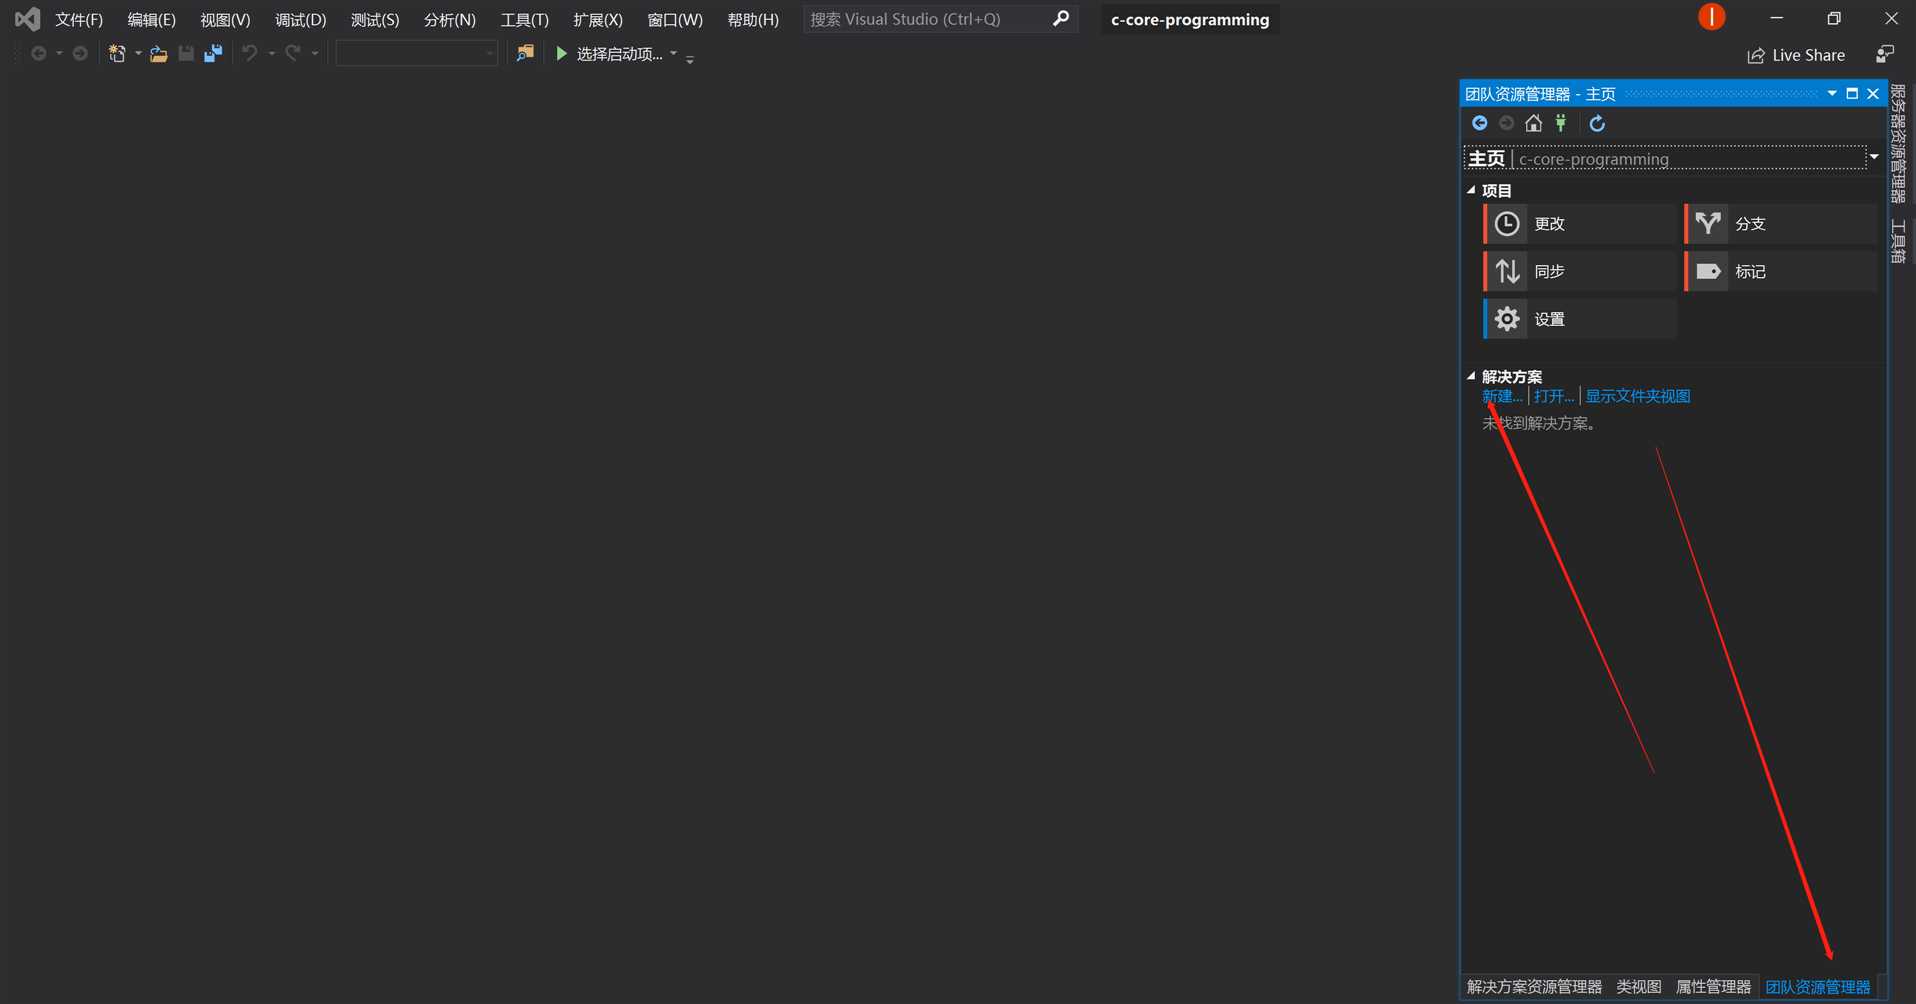
Task: Click the magnifier icon in the search box
Action: 1061,18
